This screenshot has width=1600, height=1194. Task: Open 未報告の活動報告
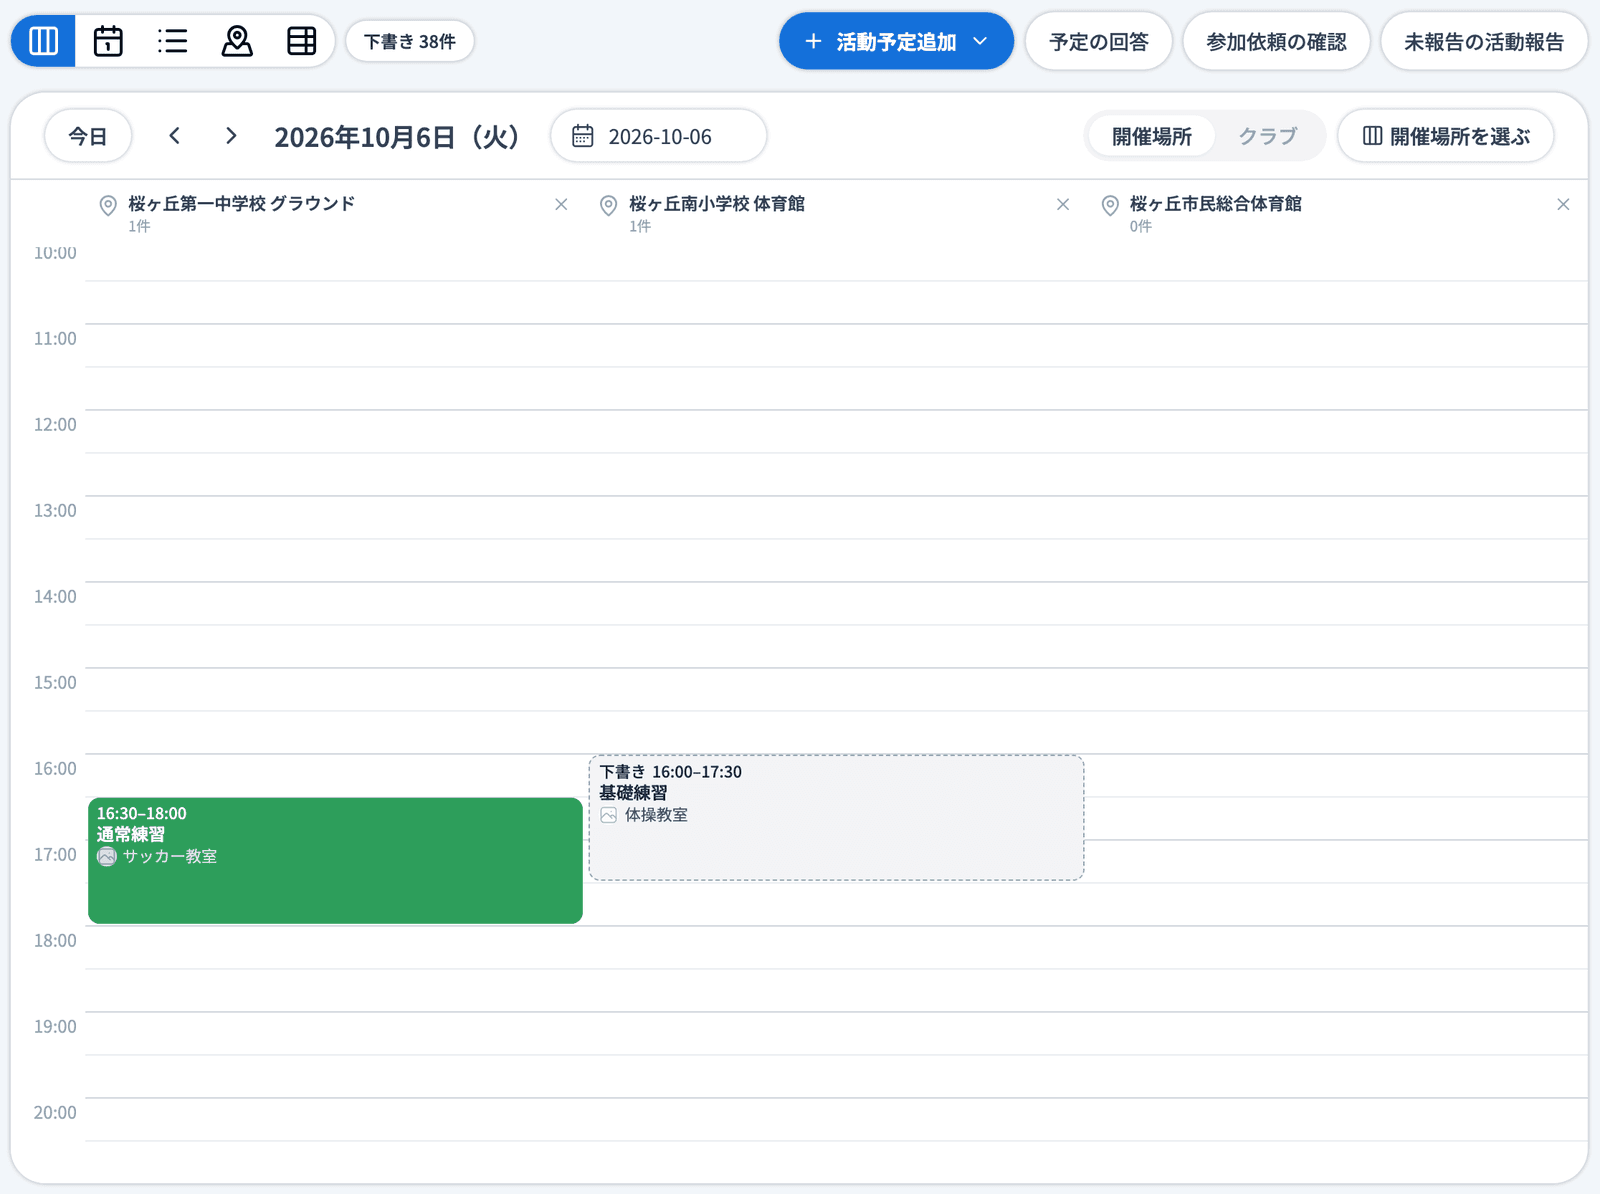(1484, 41)
